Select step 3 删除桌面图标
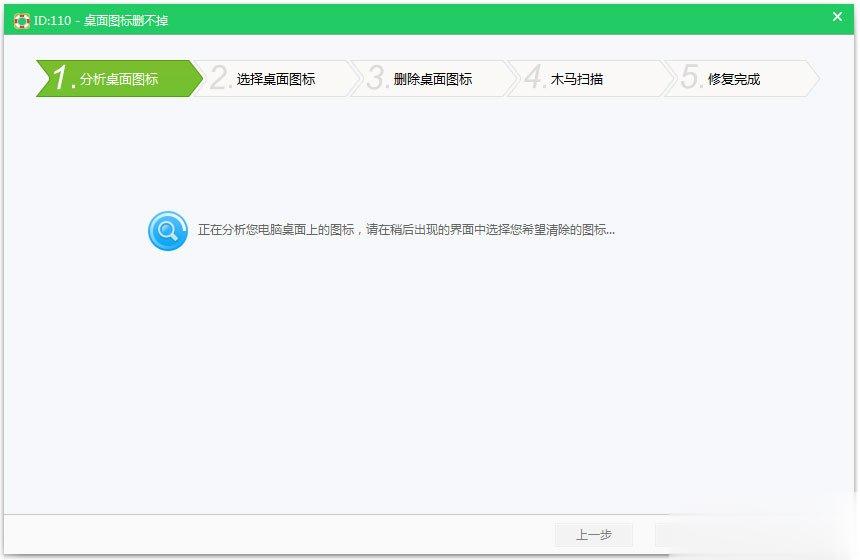Image resolution: width=860 pixels, height=560 pixels. (x=433, y=78)
